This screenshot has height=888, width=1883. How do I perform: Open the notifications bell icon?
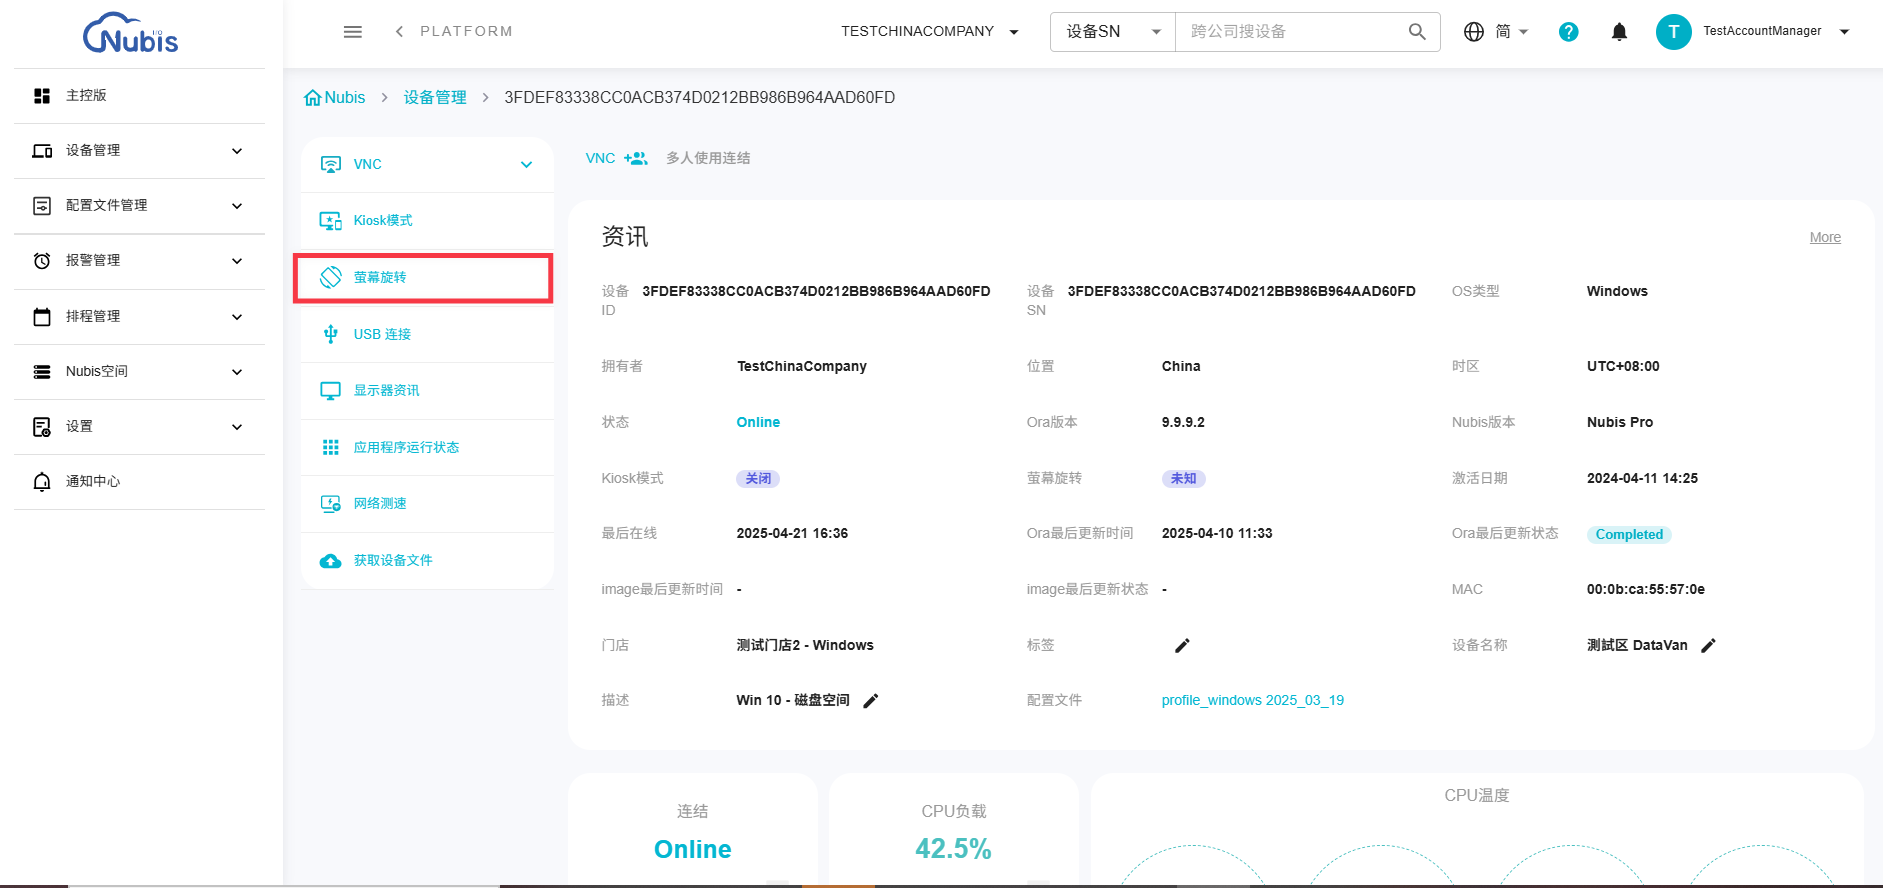coord(1620,32)
